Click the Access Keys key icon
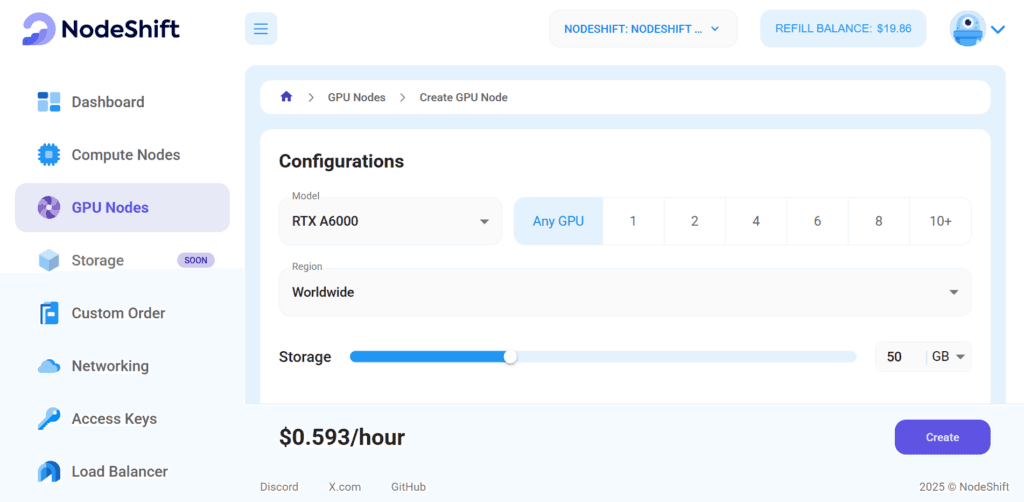The image size is (1024, 502). point(49,418)
